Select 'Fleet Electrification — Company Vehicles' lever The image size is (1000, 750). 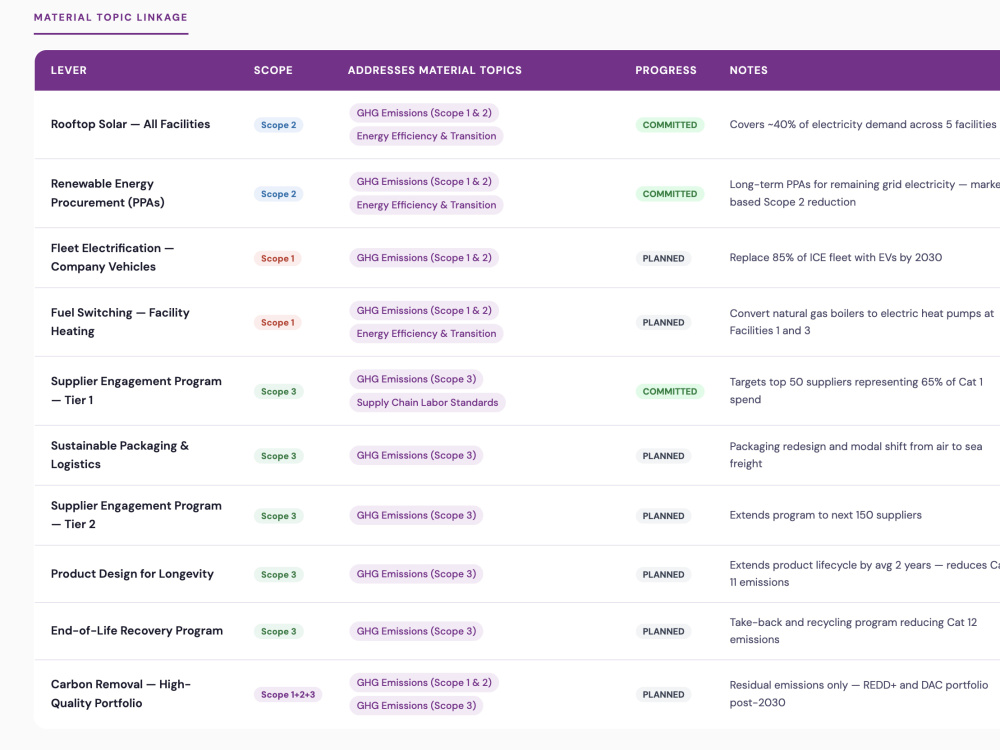[x=112, y=257]
